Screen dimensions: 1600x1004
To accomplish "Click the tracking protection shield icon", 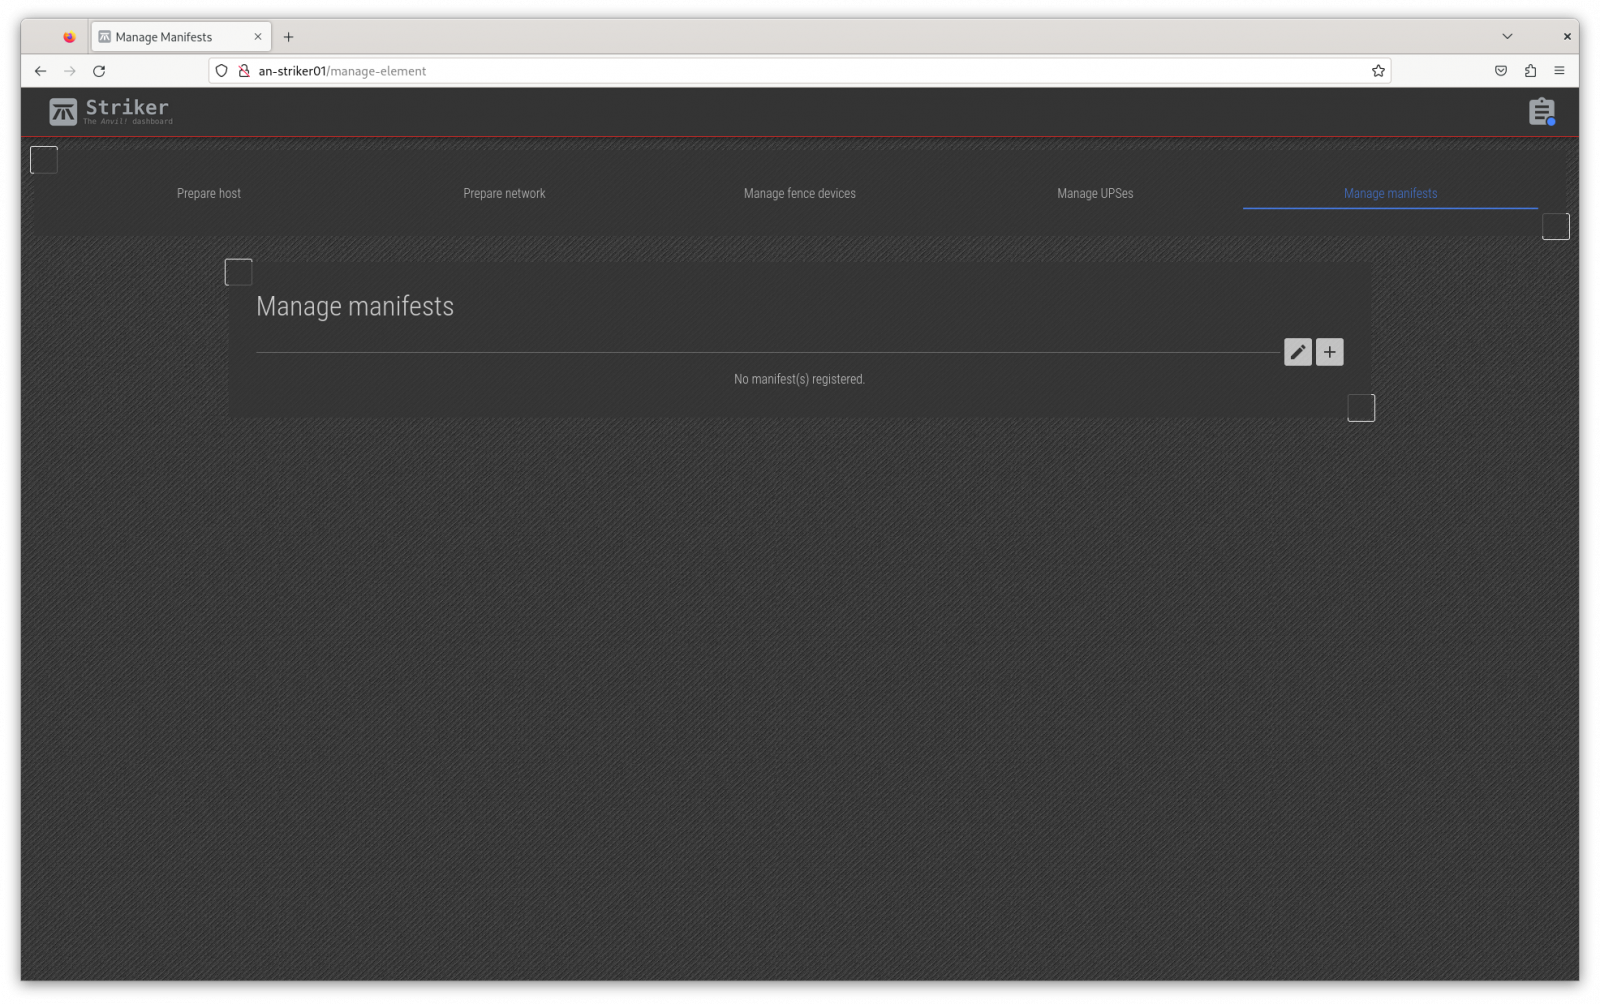I will (x=222, y=71).
